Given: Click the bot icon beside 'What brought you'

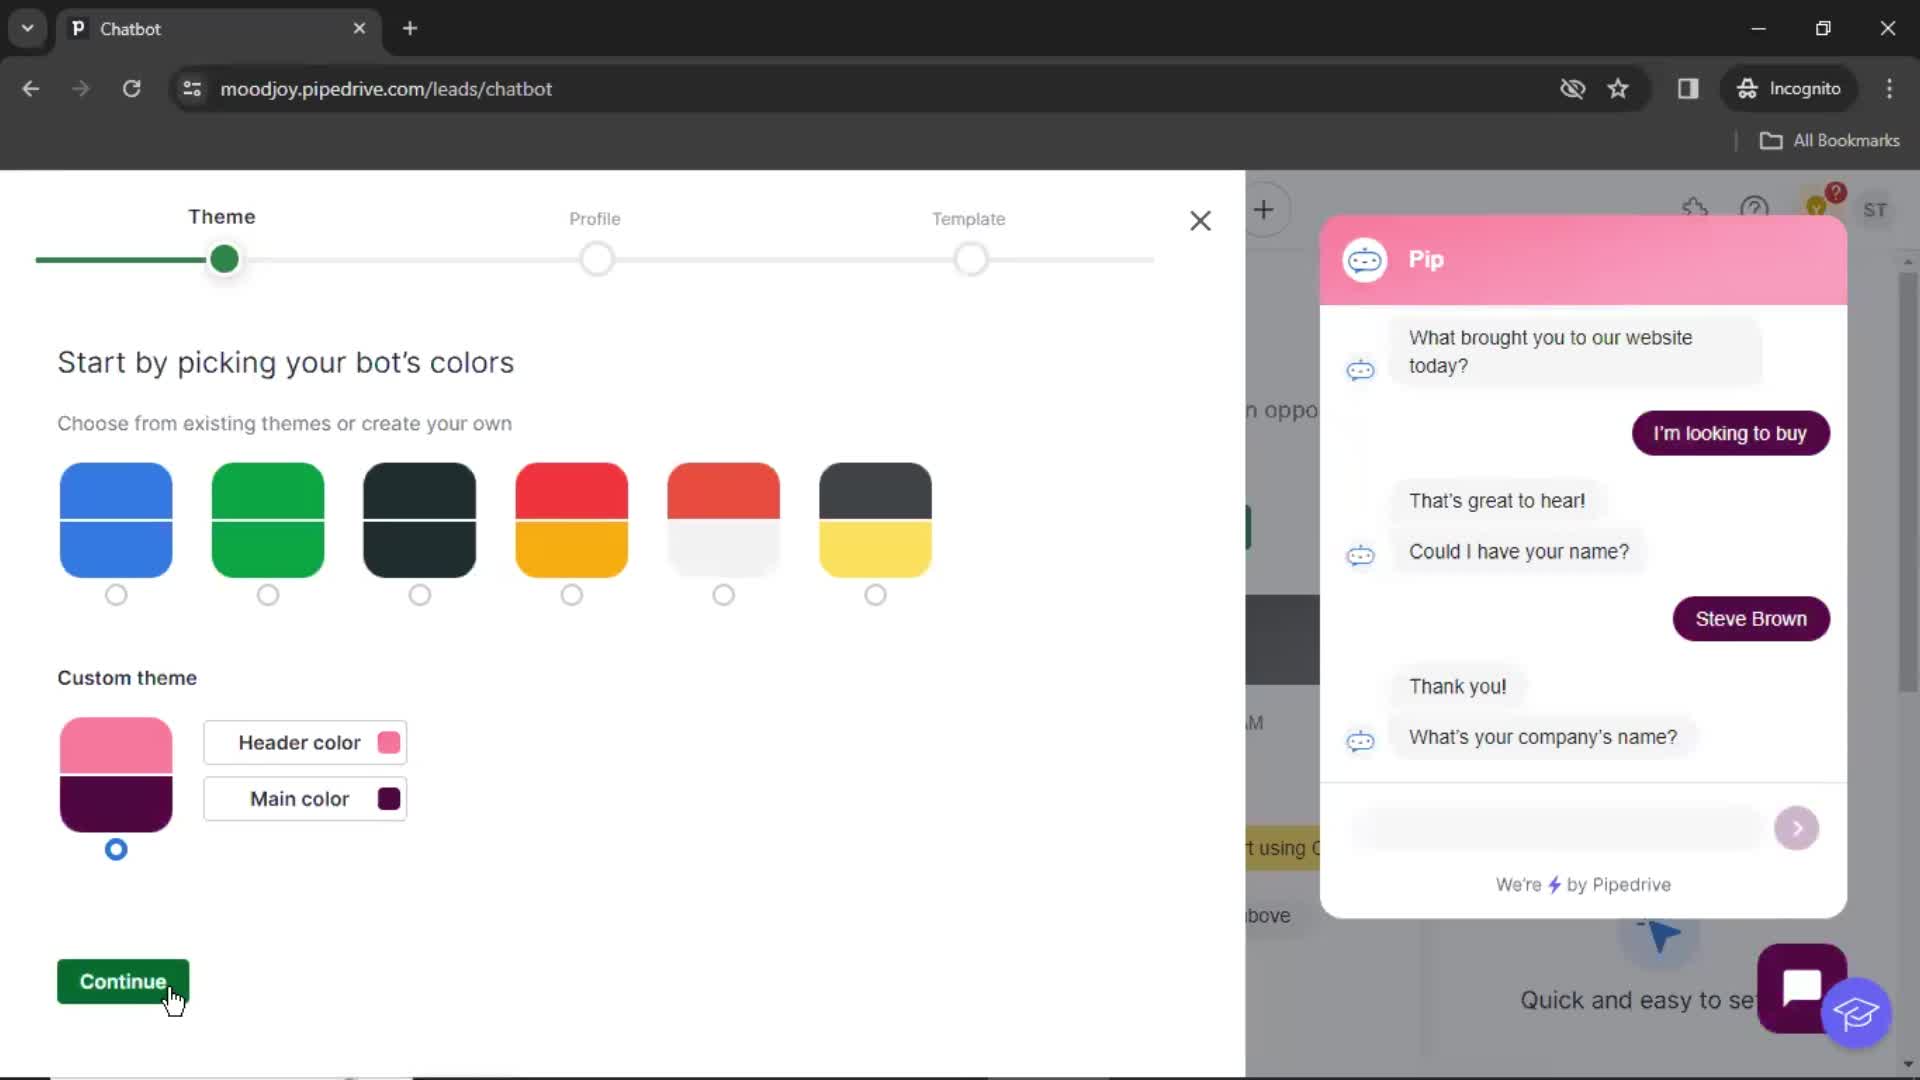Looking at the screenshot, I should (x=1360, y=370).
